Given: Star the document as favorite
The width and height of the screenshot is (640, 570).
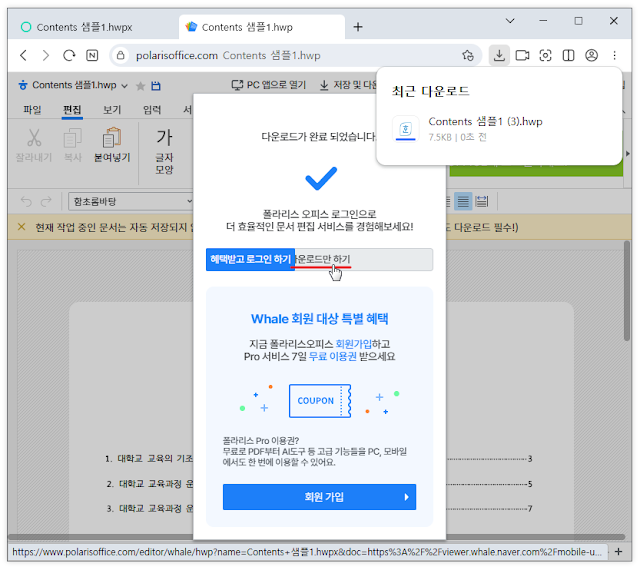Looking at the screenshot, I should point(140,86).
